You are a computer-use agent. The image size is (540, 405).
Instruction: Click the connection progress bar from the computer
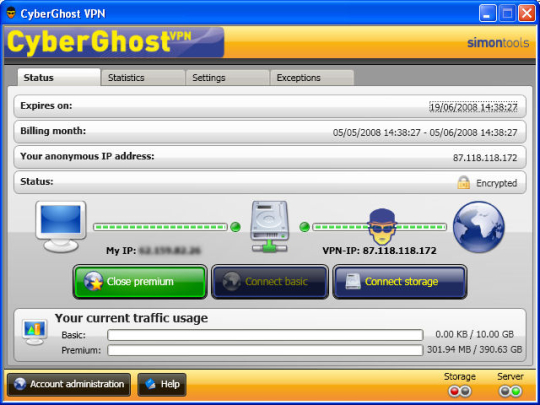click(x=160, y=227)
